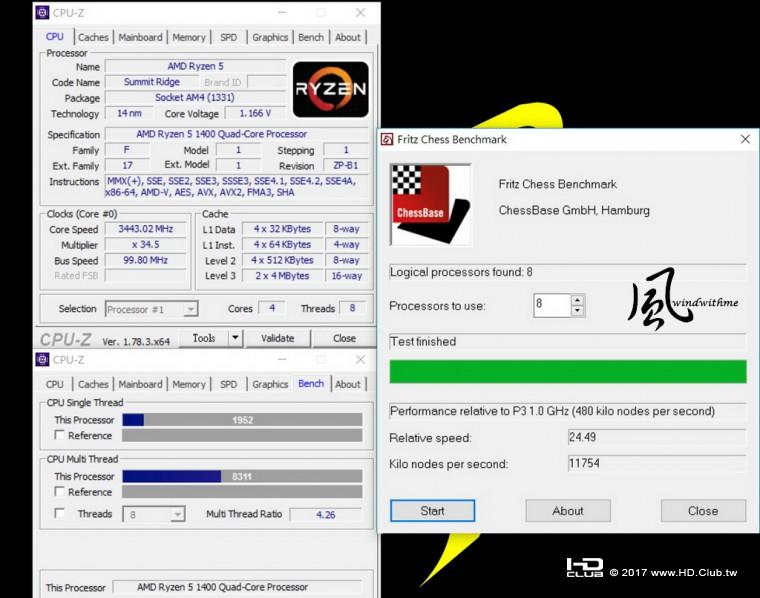
Task: Switch to Mainboard tab in top CPU-Z window
Action: click(x=141, y=37)
